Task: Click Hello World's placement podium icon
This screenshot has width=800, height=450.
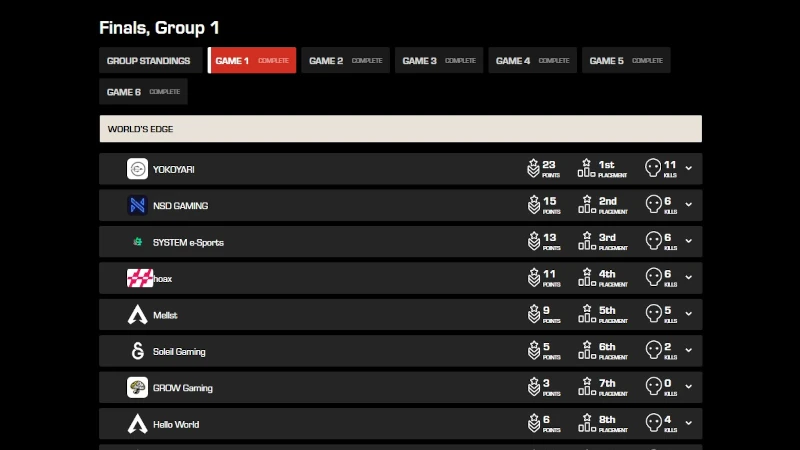Action: (x=587, y=423)
